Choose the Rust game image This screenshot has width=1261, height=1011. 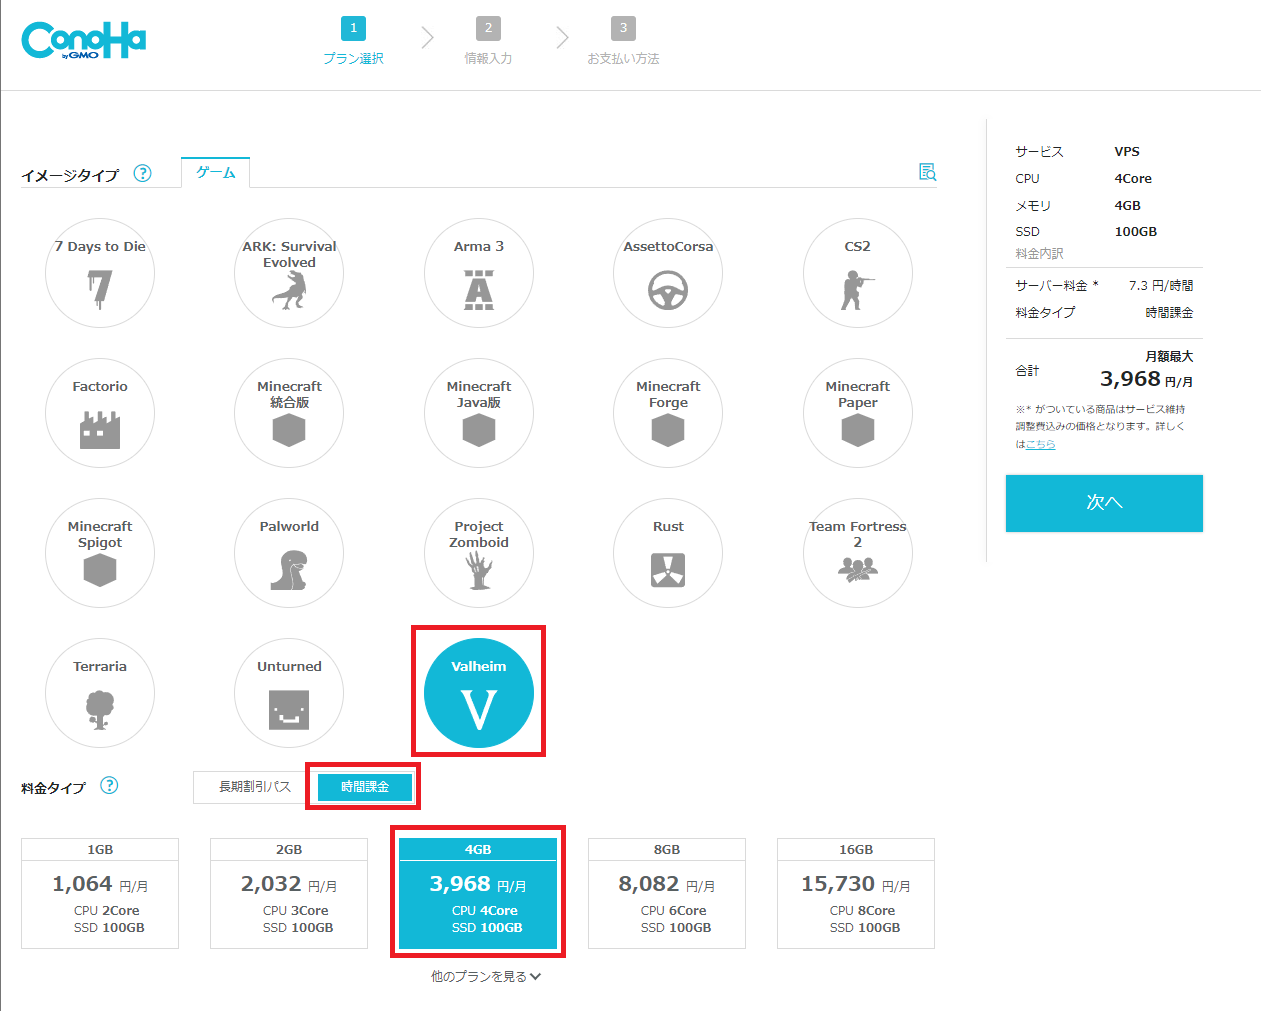point(668,553)
